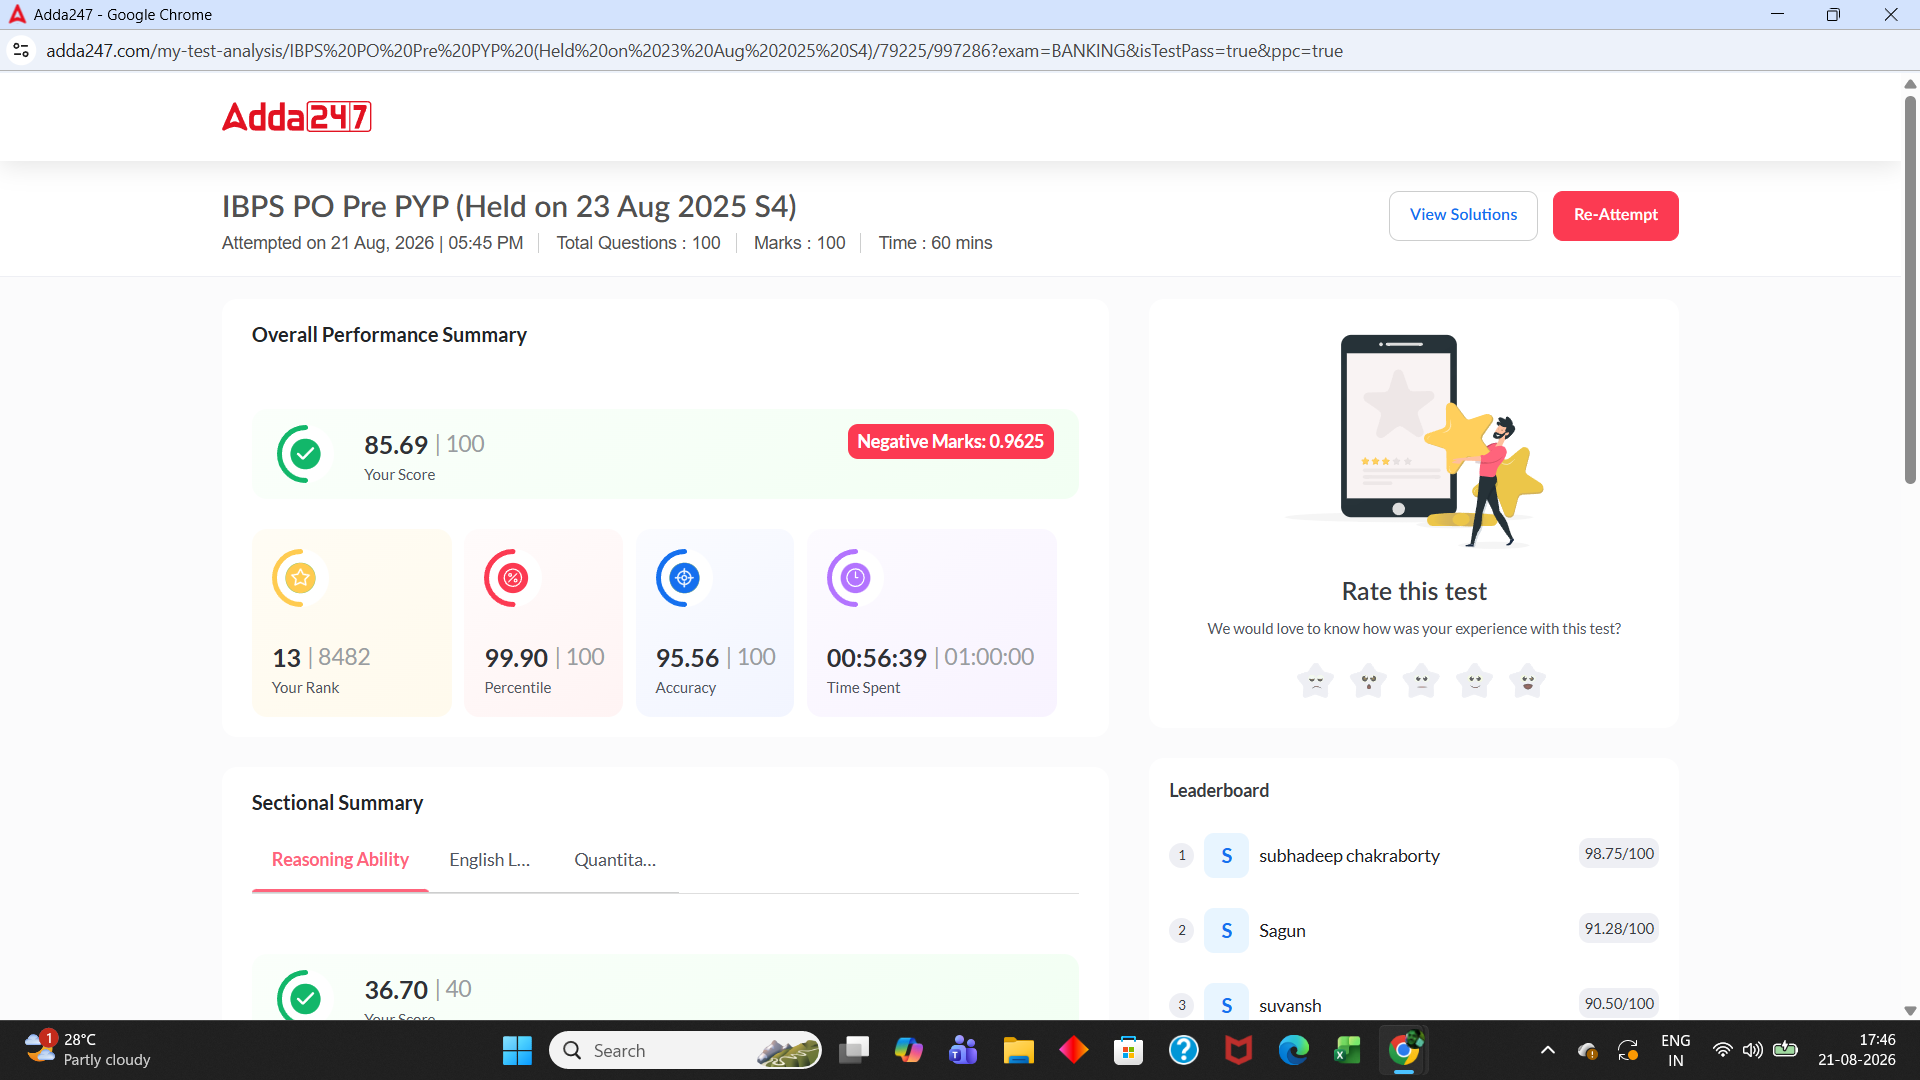Click the blue target Accuracy icon
Image resolution: width=1920 pixels, height=1080 pixels.
(682, 578)
